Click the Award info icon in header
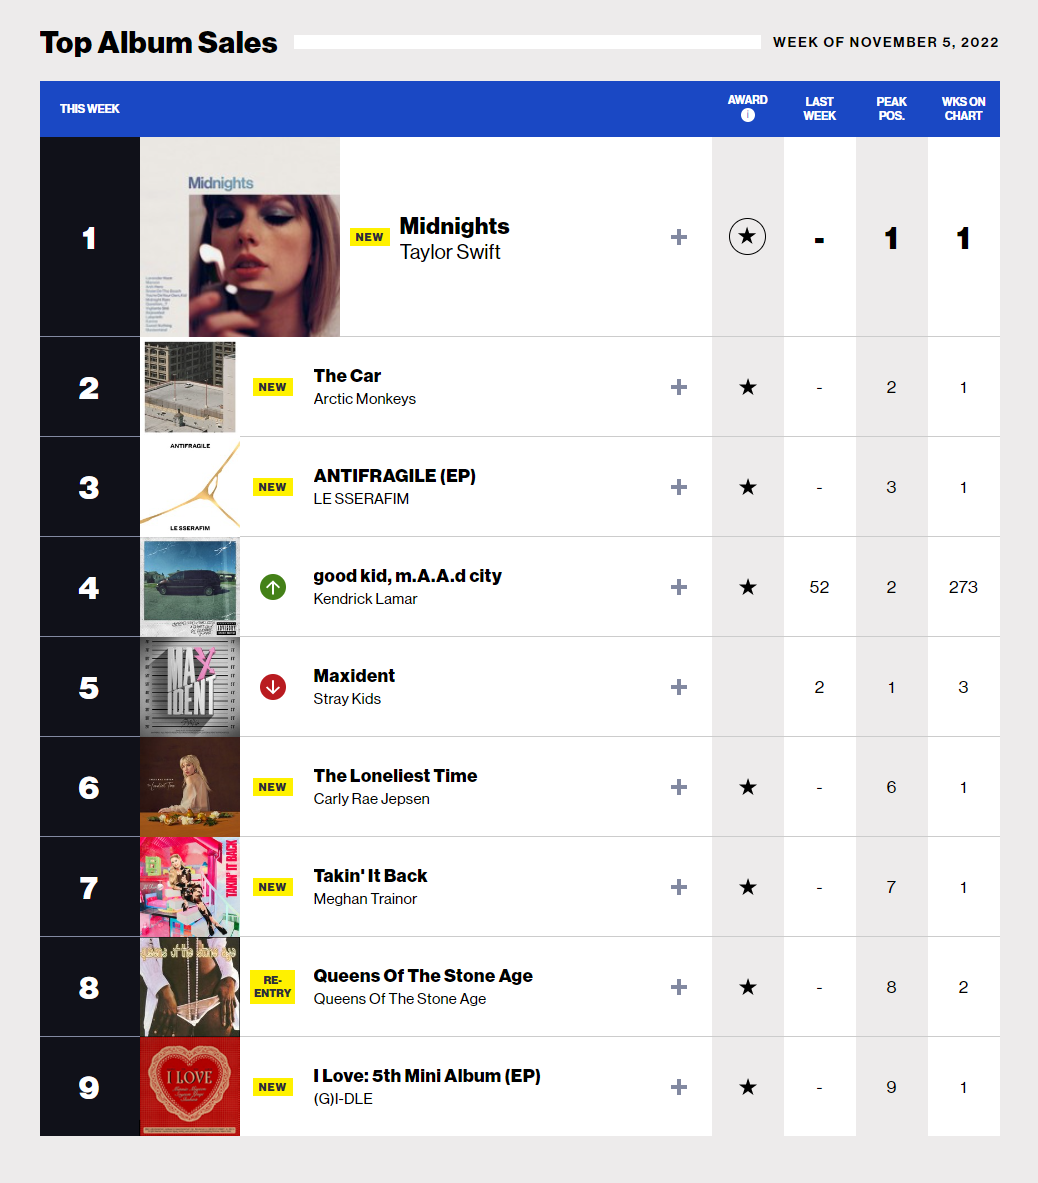The width and height of the screenshot is (1038, 1183). pos(748,115)
